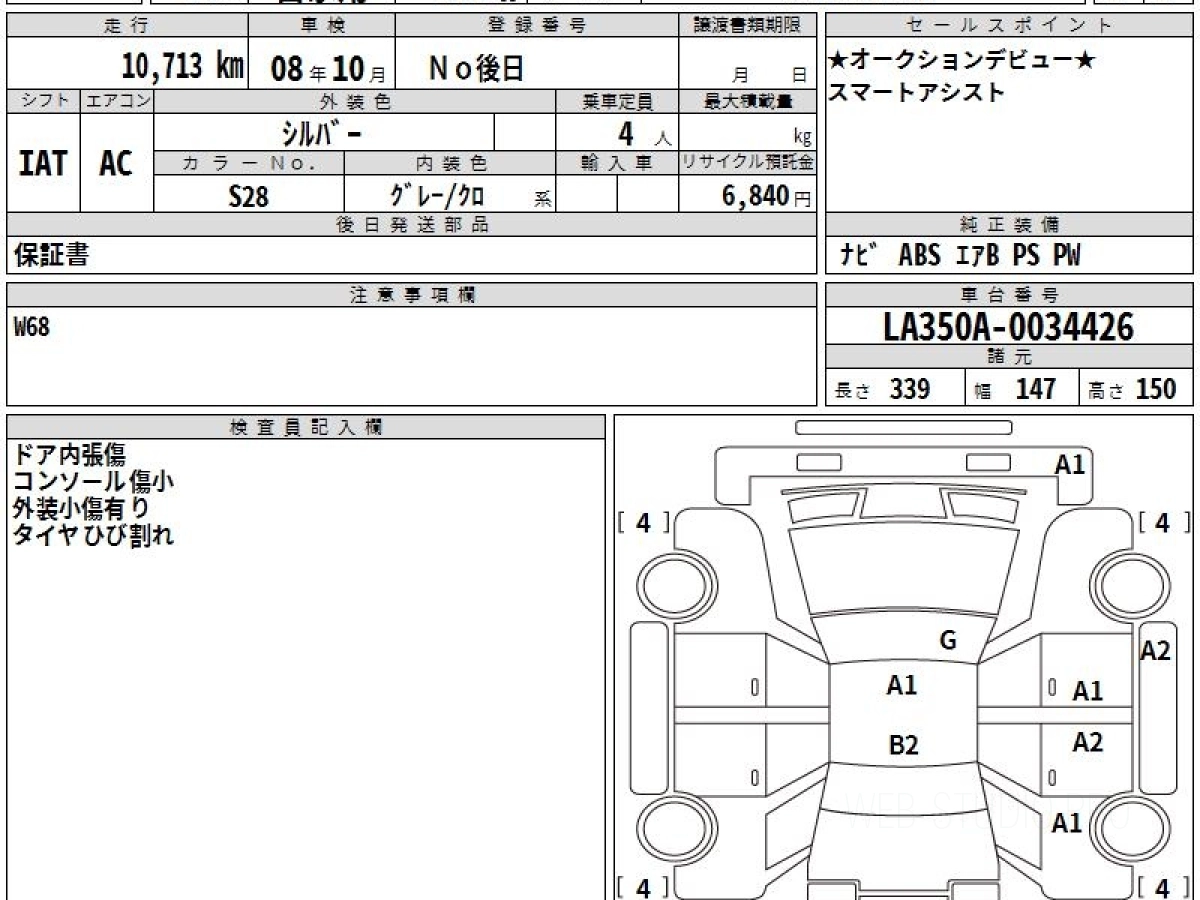Click the 純正装備 header
1200x900 pixels.
tap(1009, 224)
